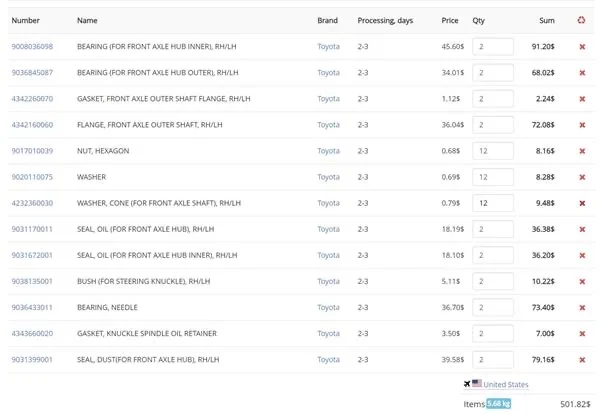Click quantity box for WASHER, CONE row
This screenshot has width=600, height=414.
tap(493, 203)
